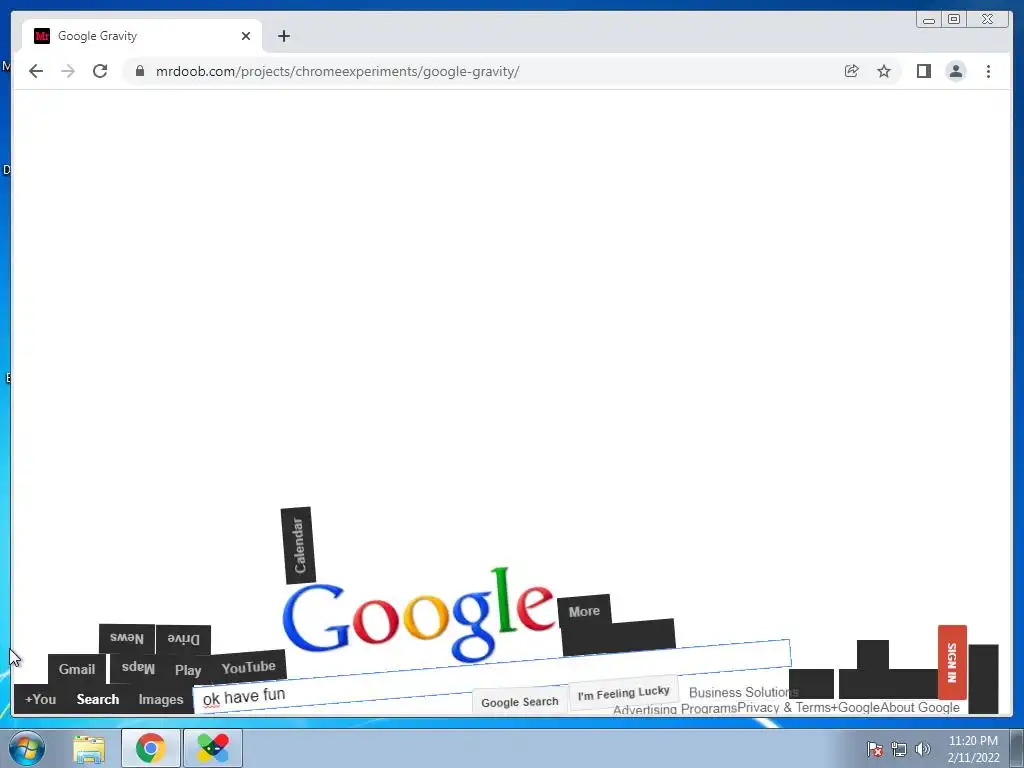Click the Play block
The image size is (1024, 768).
tap(188, 670)
